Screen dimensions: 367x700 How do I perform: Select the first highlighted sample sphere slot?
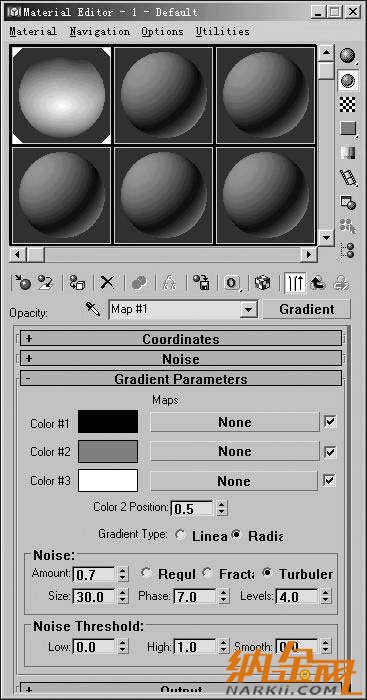61,96
